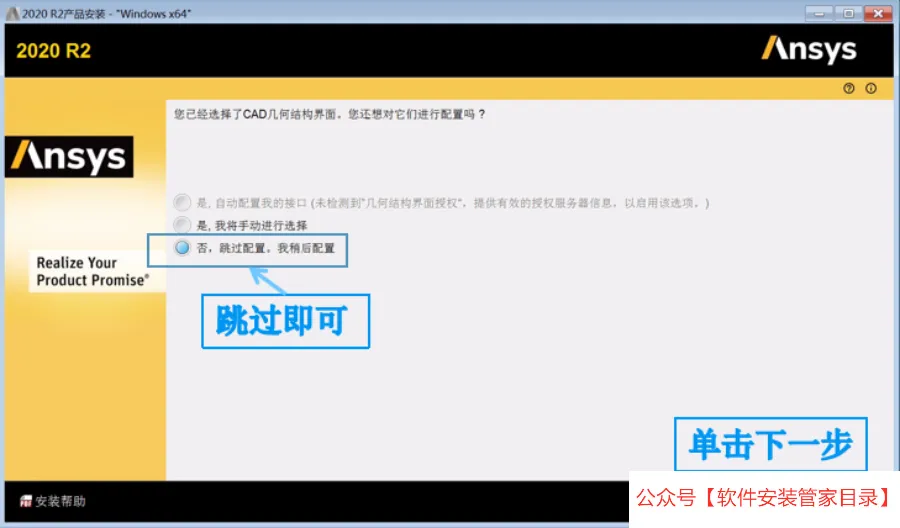Click the 您已经选择了CAD几何结构界面 question text

(x=330, y=114)
